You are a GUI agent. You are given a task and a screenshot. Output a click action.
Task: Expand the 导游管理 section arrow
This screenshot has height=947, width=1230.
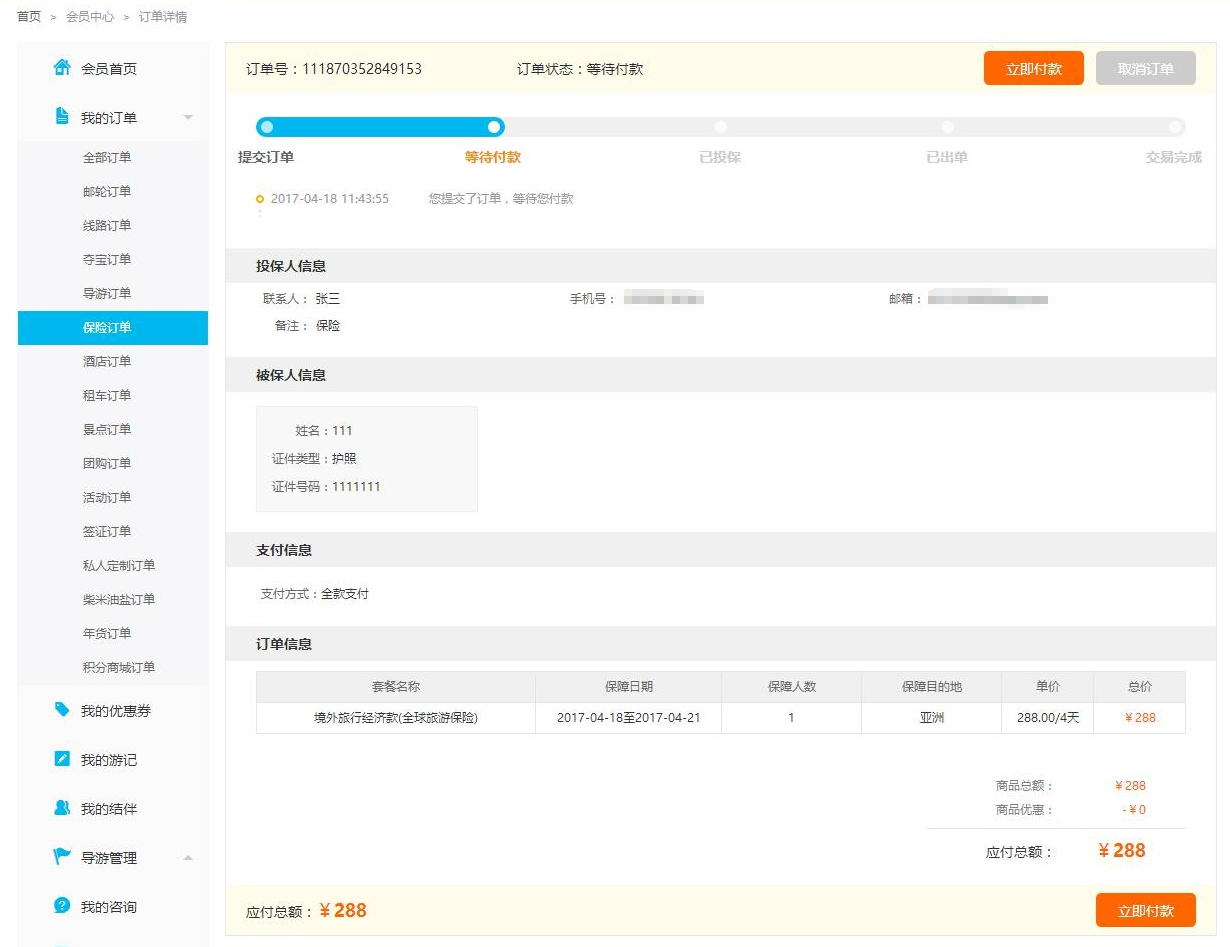(188, 858)
